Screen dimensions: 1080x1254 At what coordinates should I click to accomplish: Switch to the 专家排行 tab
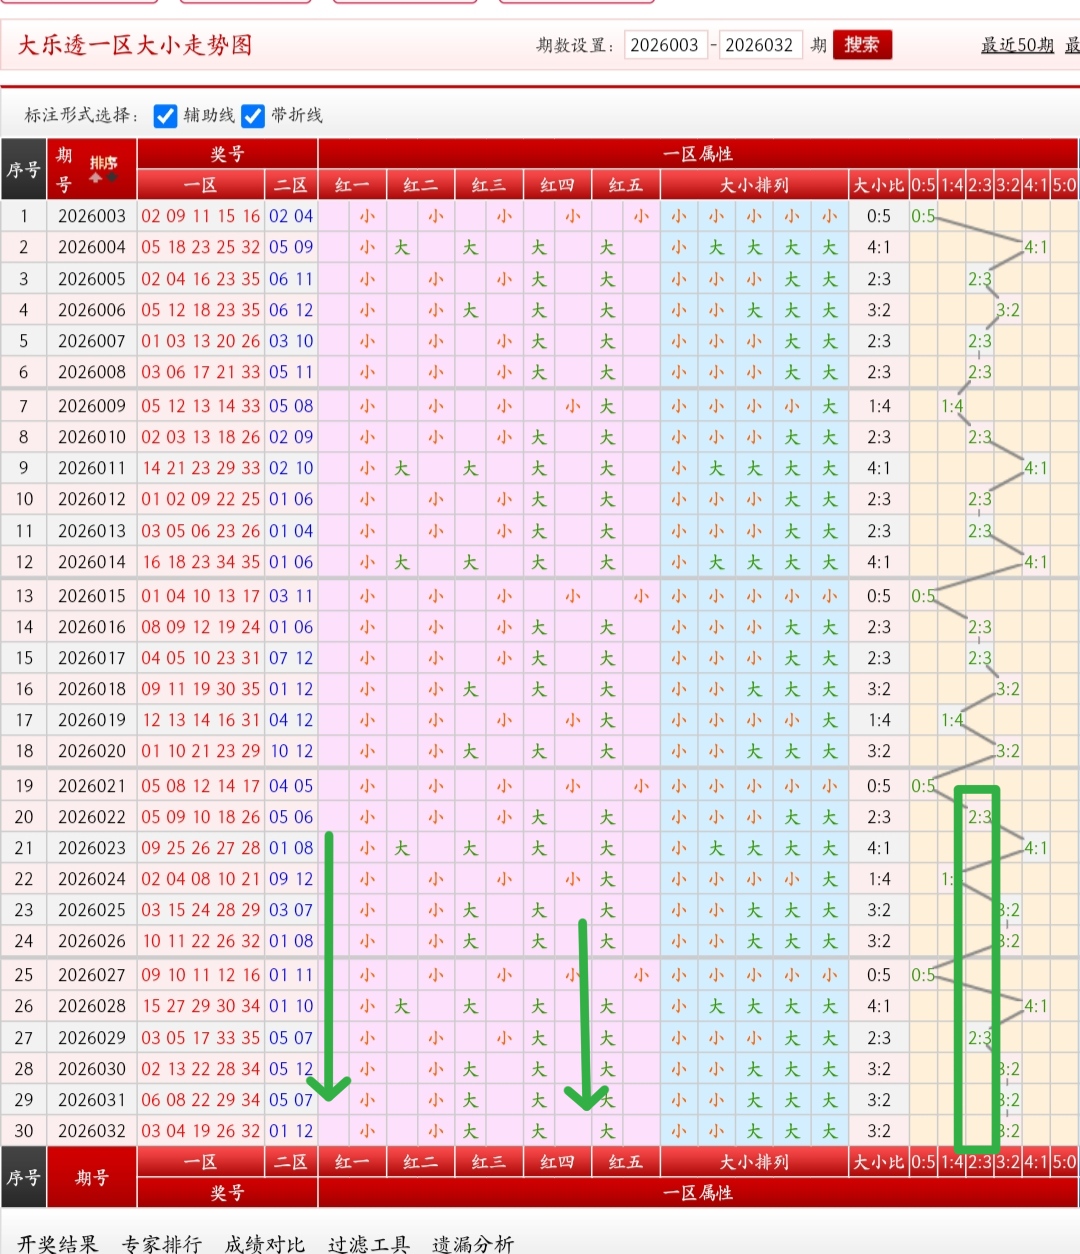(161, 1243)
